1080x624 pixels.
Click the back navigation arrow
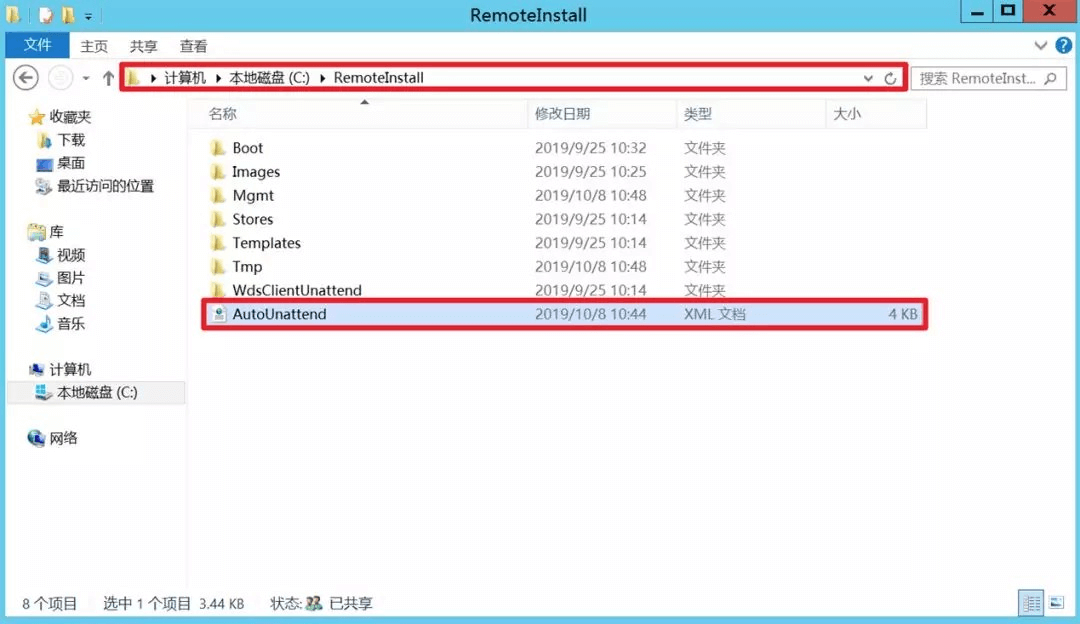click(x=26, y=78)
